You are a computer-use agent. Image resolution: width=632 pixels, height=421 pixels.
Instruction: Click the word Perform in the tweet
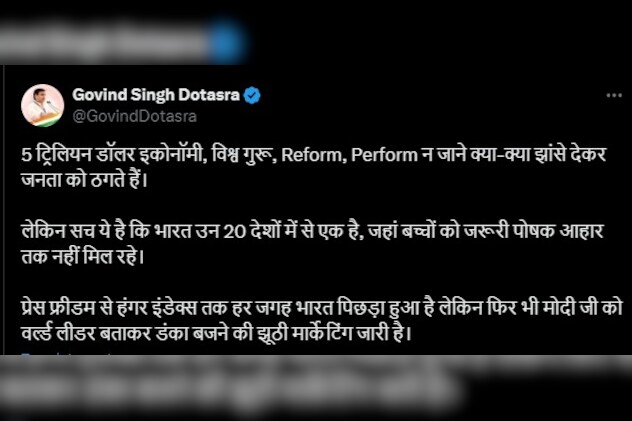[384, 155]
